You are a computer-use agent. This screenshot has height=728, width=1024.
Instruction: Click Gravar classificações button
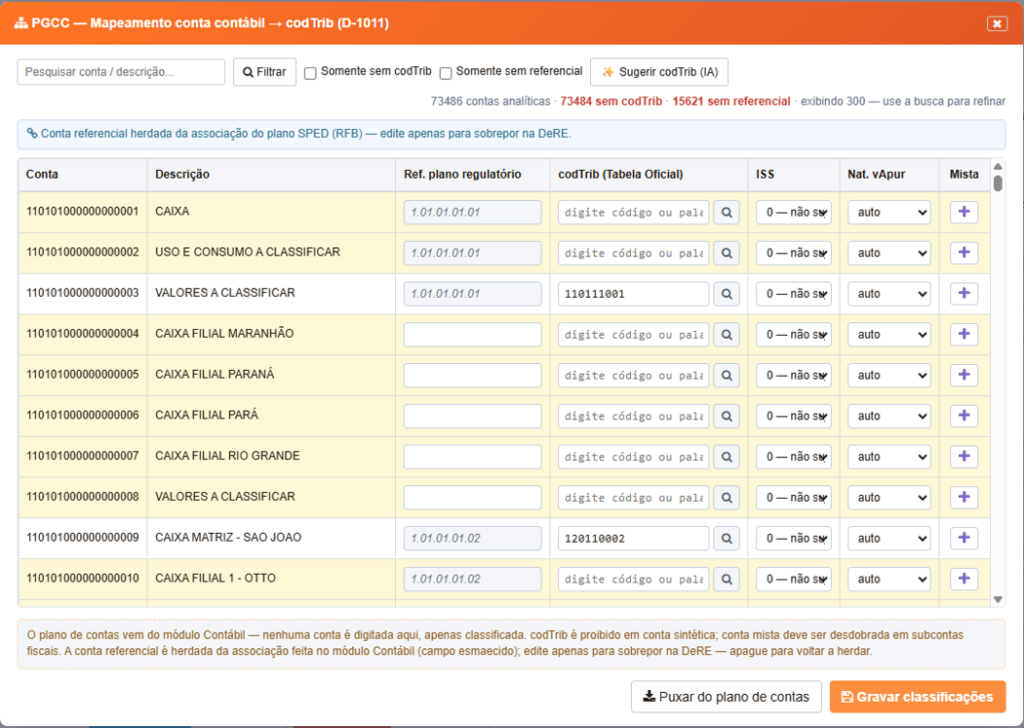(x=918, y=697)
